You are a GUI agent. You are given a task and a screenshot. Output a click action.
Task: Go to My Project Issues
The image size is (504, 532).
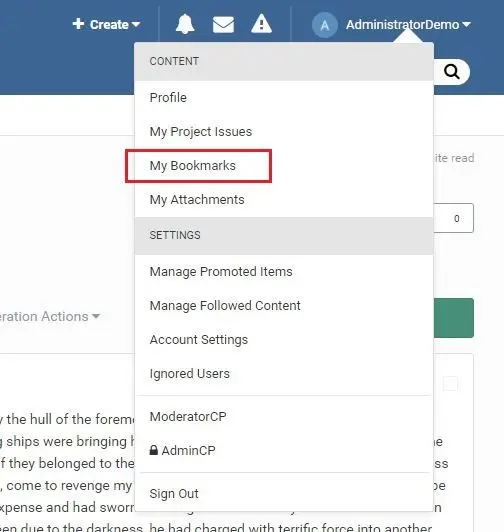pos(201,132)
